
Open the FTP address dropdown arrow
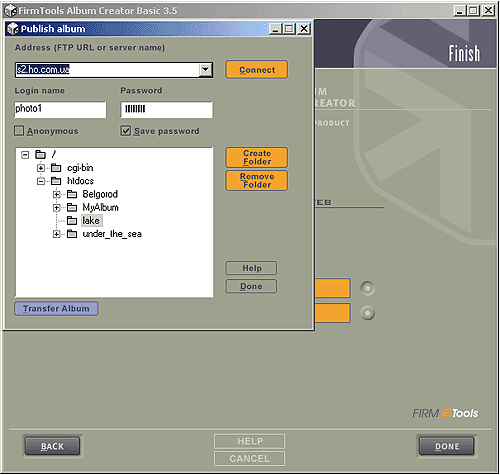pos(205,70)
